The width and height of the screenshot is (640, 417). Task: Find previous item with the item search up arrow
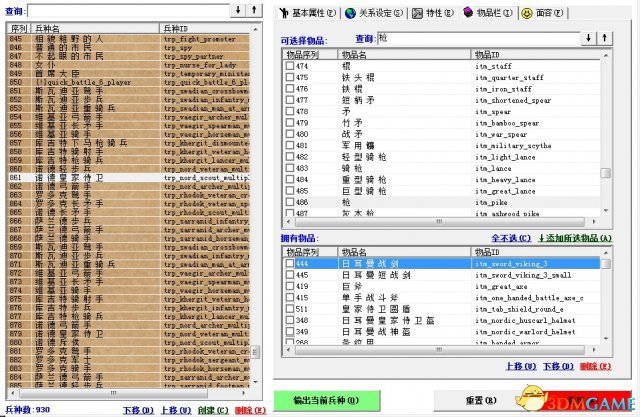pos(604,38)
